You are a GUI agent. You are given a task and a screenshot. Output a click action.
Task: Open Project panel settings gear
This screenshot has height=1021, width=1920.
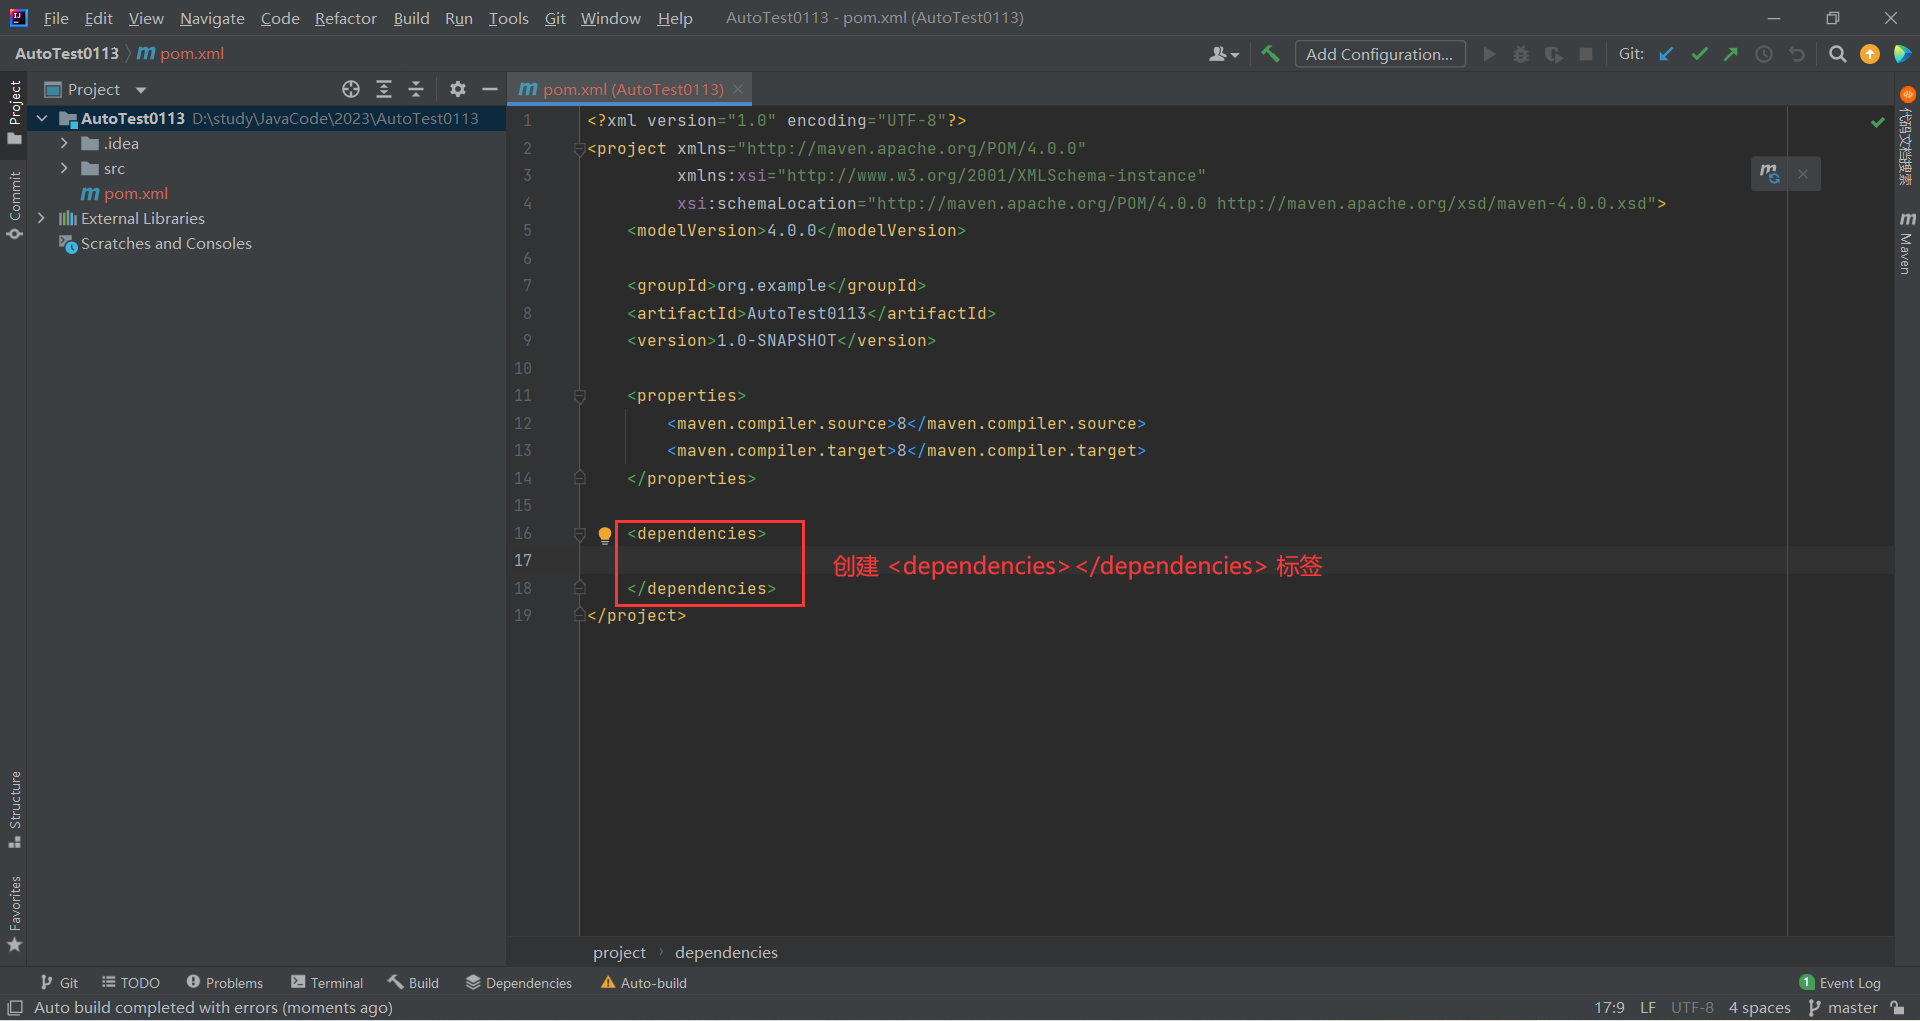point(458,89)
